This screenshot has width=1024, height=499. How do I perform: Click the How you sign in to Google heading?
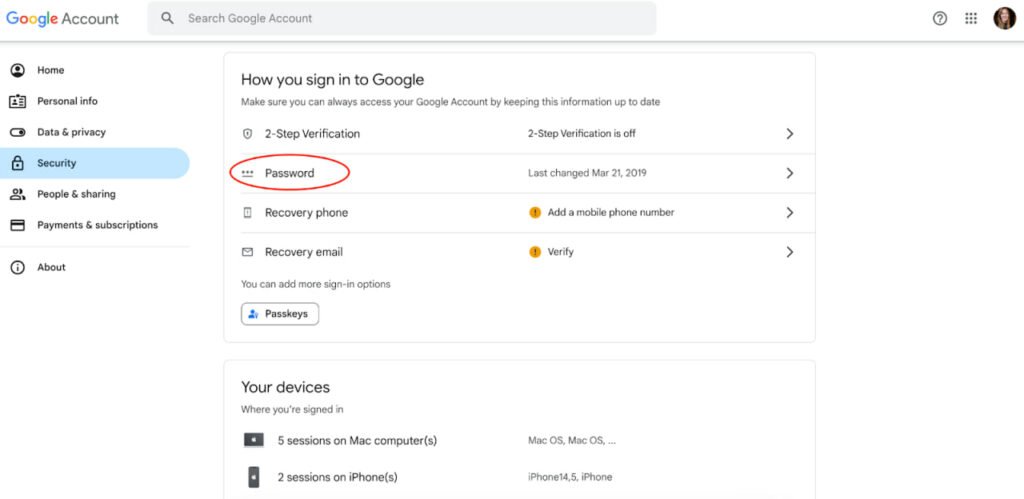point(332,80)
